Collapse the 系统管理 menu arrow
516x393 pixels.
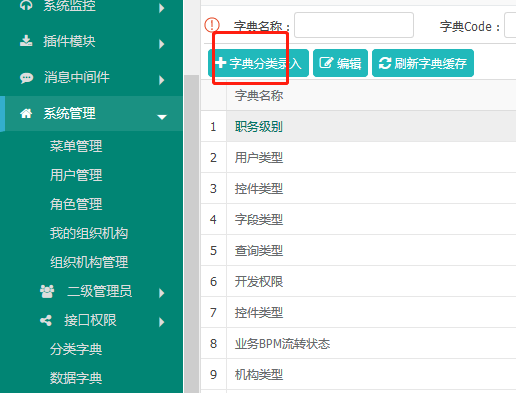(162, 117)
